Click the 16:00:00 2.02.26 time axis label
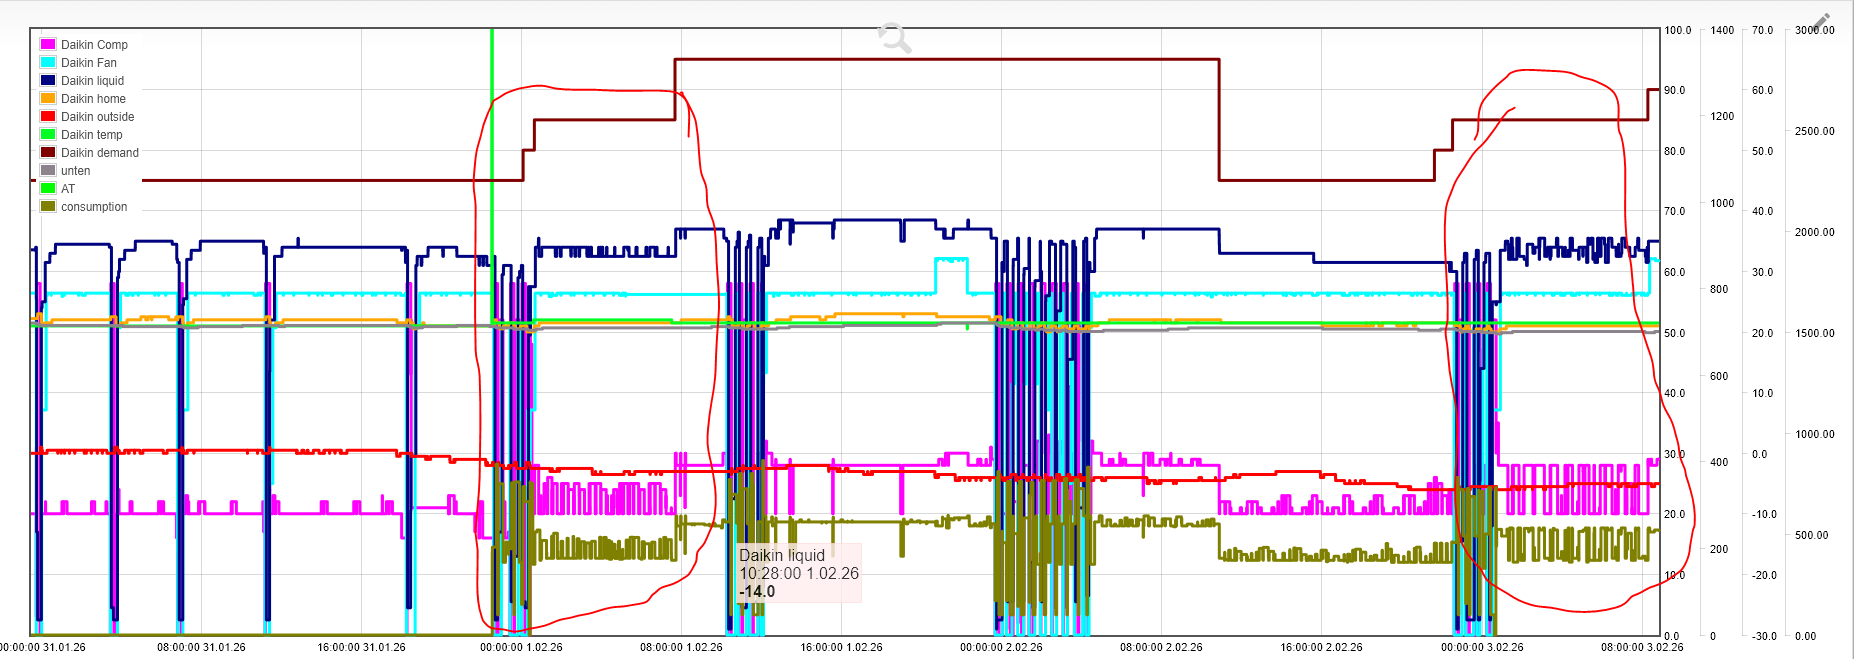1866x659 pixels. [1321, 647]
